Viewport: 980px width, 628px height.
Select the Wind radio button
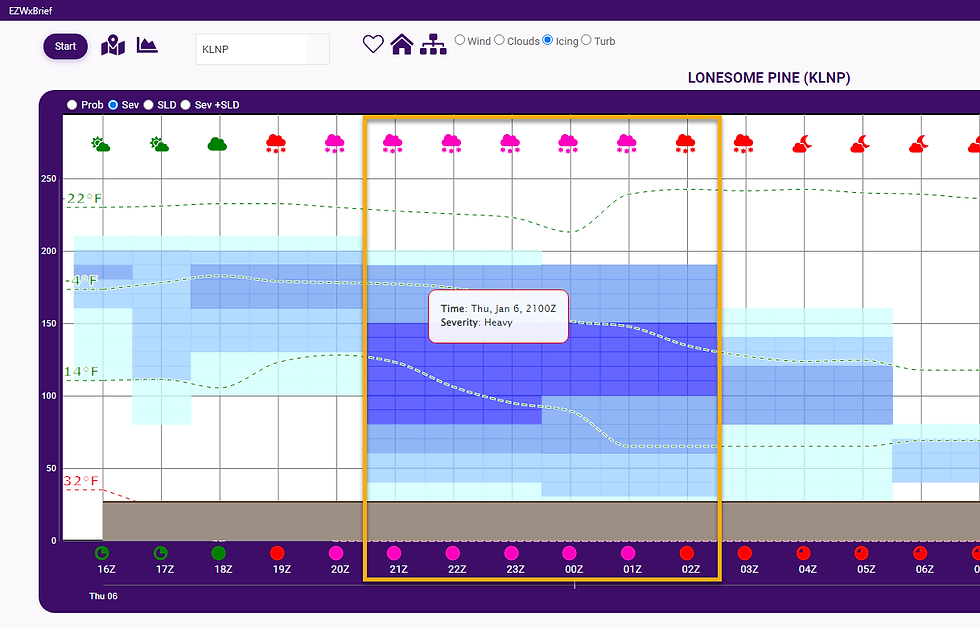pos(460,40)
